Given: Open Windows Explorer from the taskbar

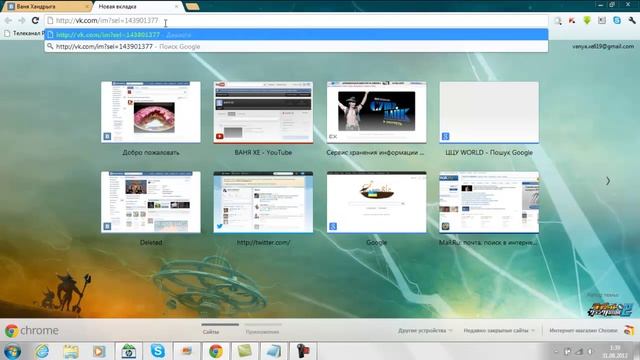Looking at the screenshot, I should [x=71, y=351].
